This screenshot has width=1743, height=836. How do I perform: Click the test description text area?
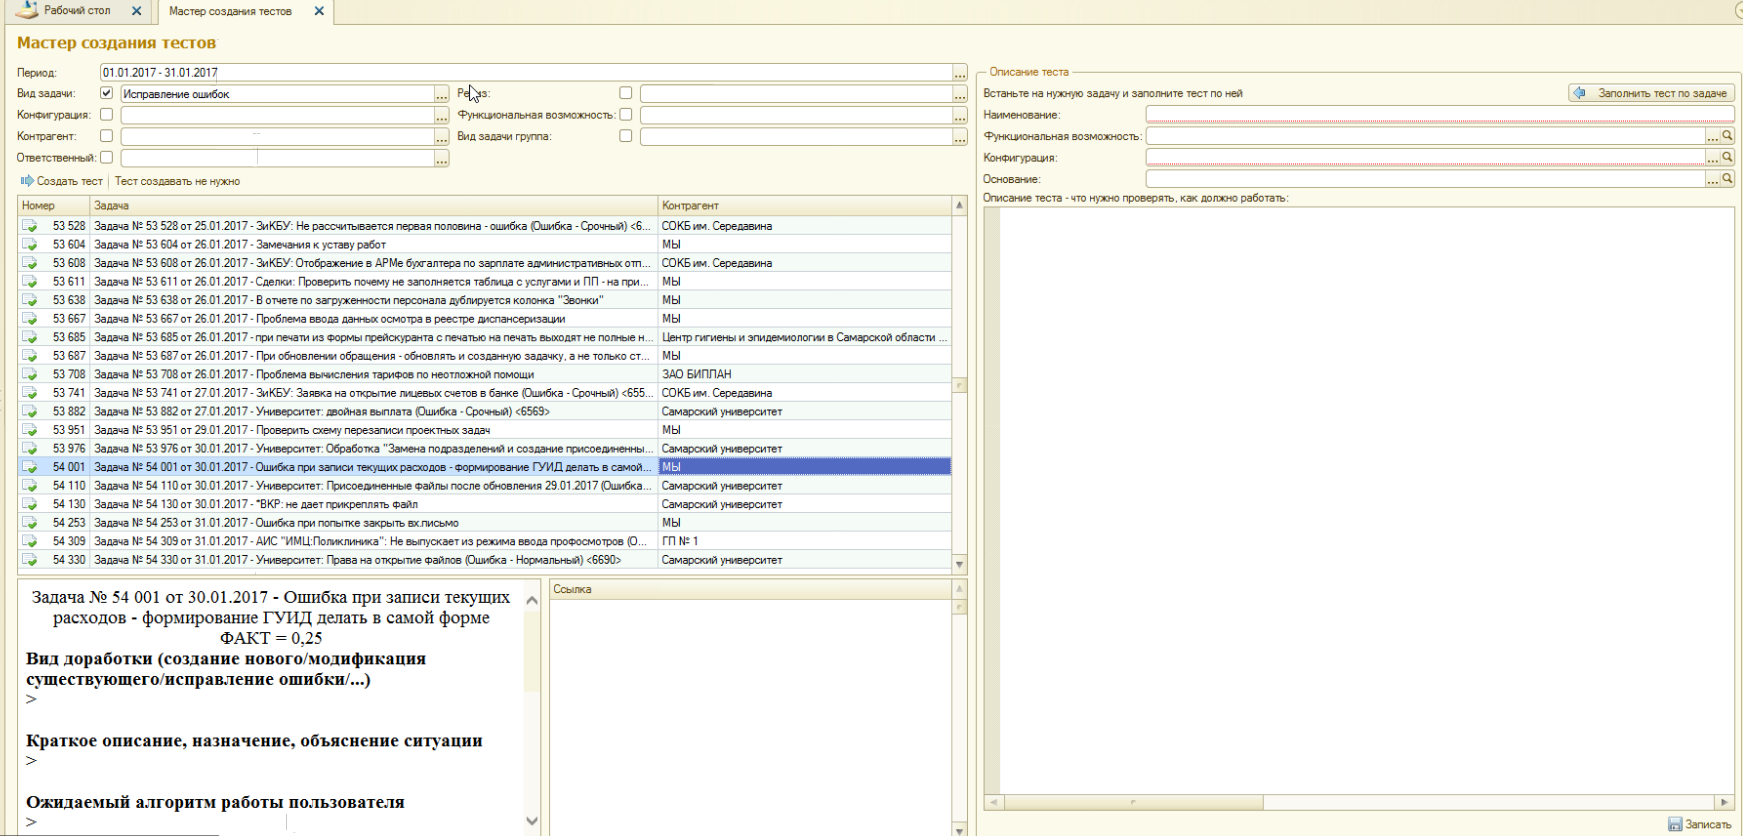coord(1367,500)
